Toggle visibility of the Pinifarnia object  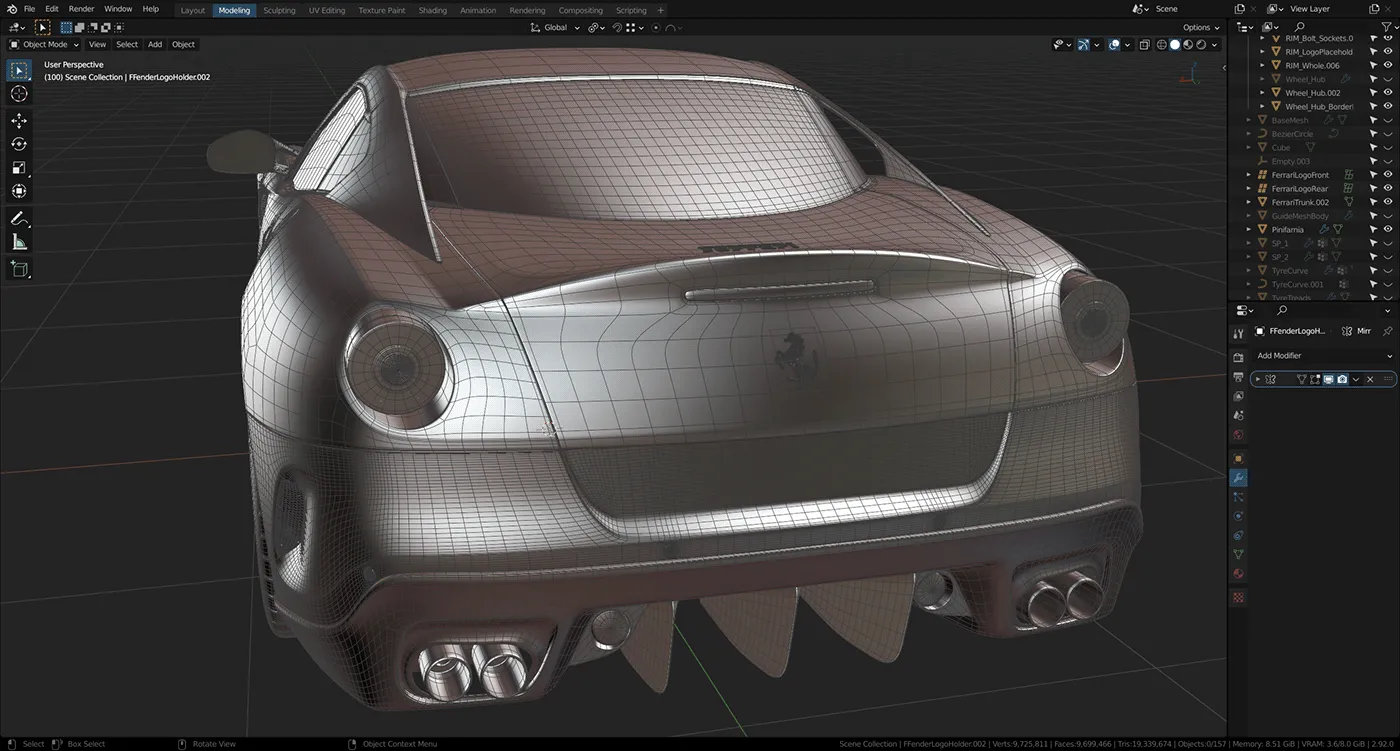pos(1387,229)
